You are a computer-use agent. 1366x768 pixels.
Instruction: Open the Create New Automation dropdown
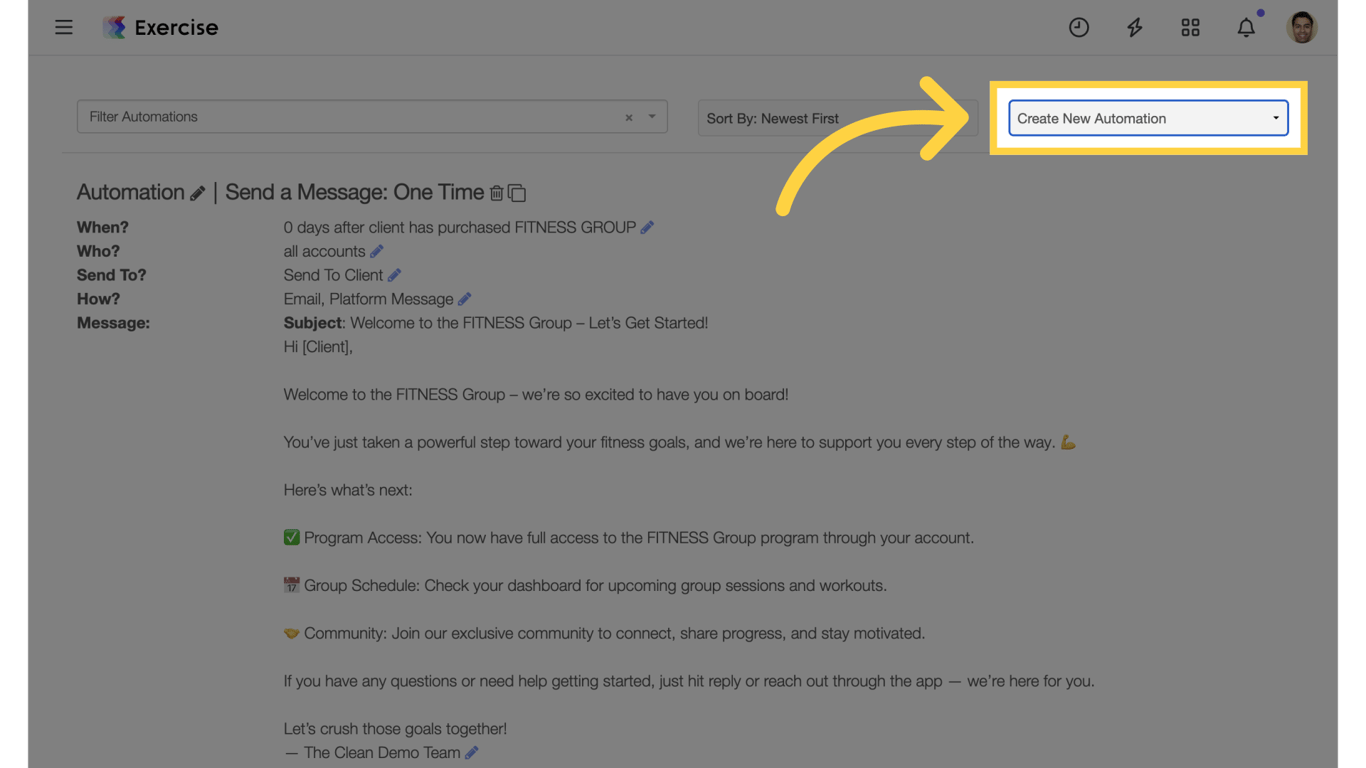pyautogui.click(x=1147, y=118)
